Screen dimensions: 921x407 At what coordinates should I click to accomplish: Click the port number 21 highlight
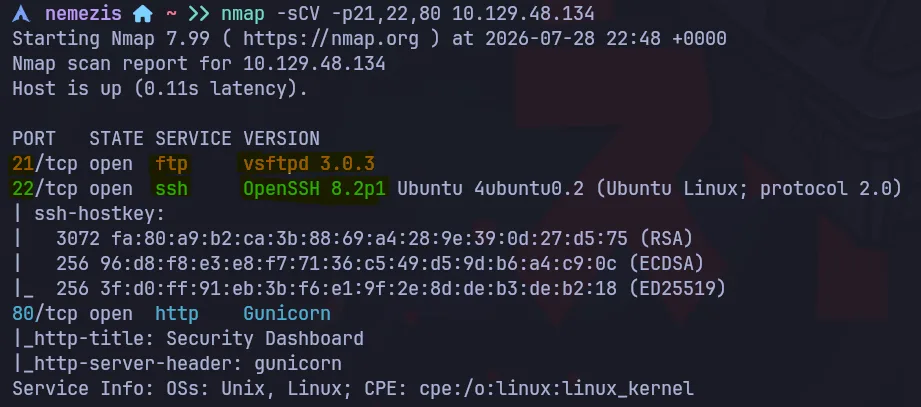tap(23, 163)
